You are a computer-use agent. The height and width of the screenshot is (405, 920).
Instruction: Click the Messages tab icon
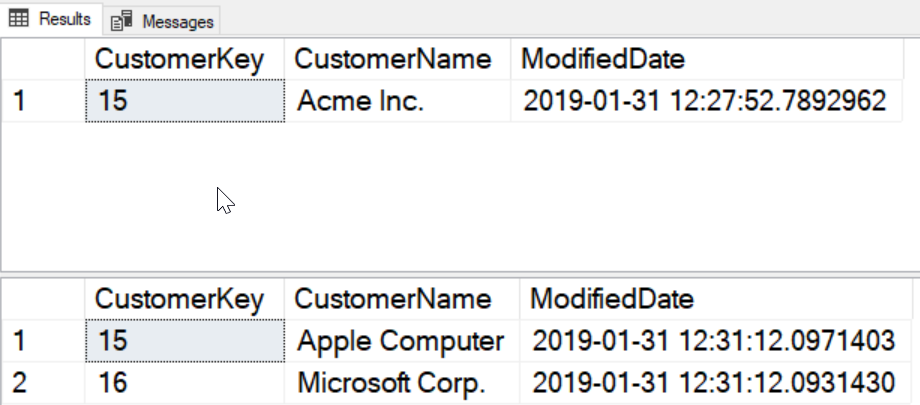pos(122,20)
